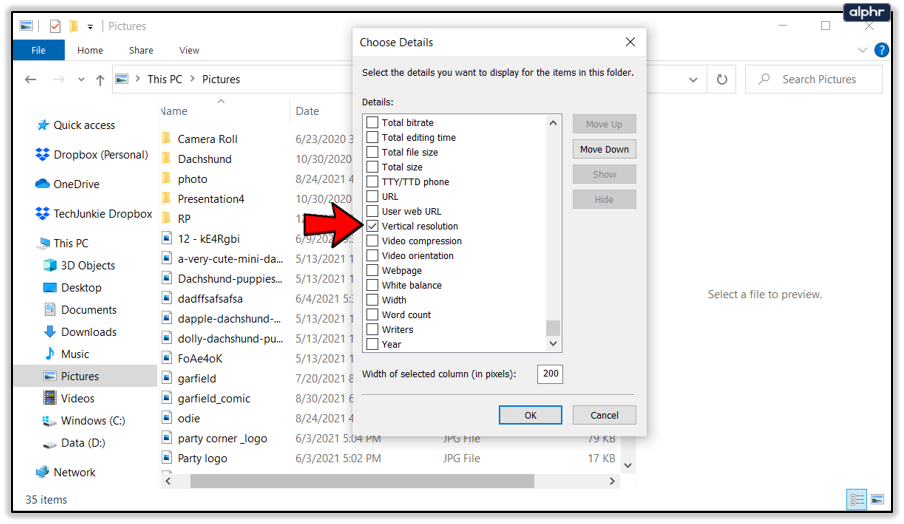
Task: Click the Documents icon in sidebar
Action: [50, 310]
